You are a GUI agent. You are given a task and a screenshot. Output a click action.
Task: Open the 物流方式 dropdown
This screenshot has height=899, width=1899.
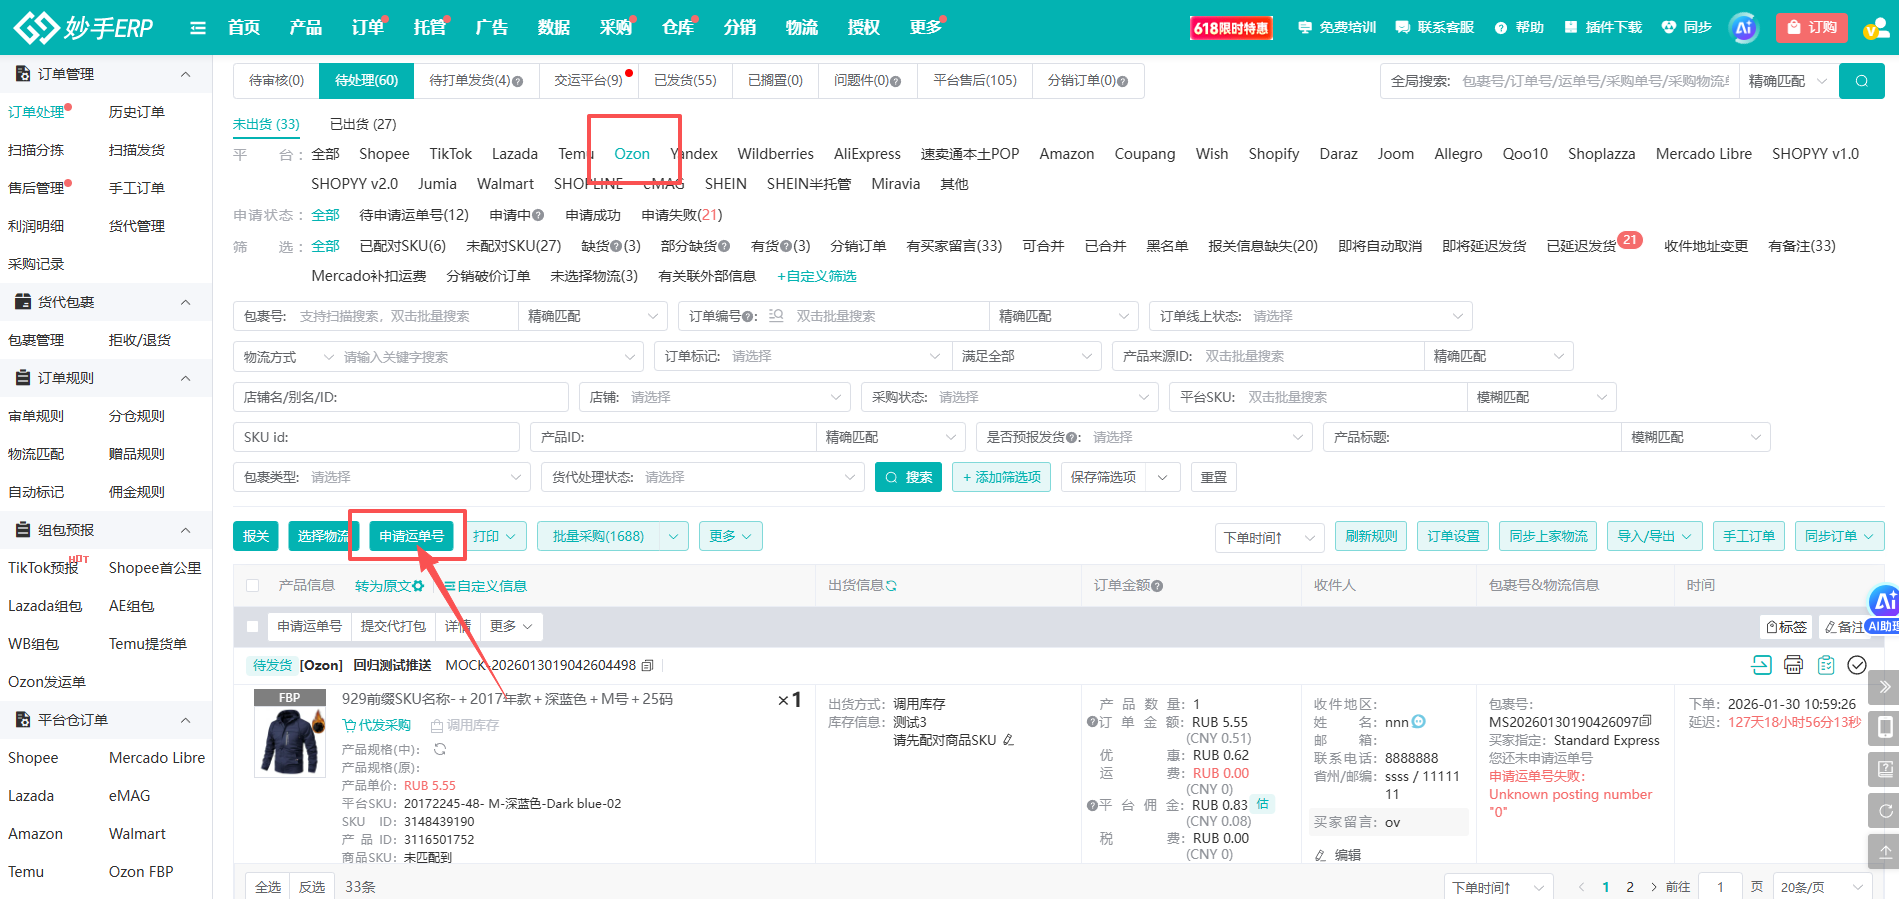[x=289, y=357]
